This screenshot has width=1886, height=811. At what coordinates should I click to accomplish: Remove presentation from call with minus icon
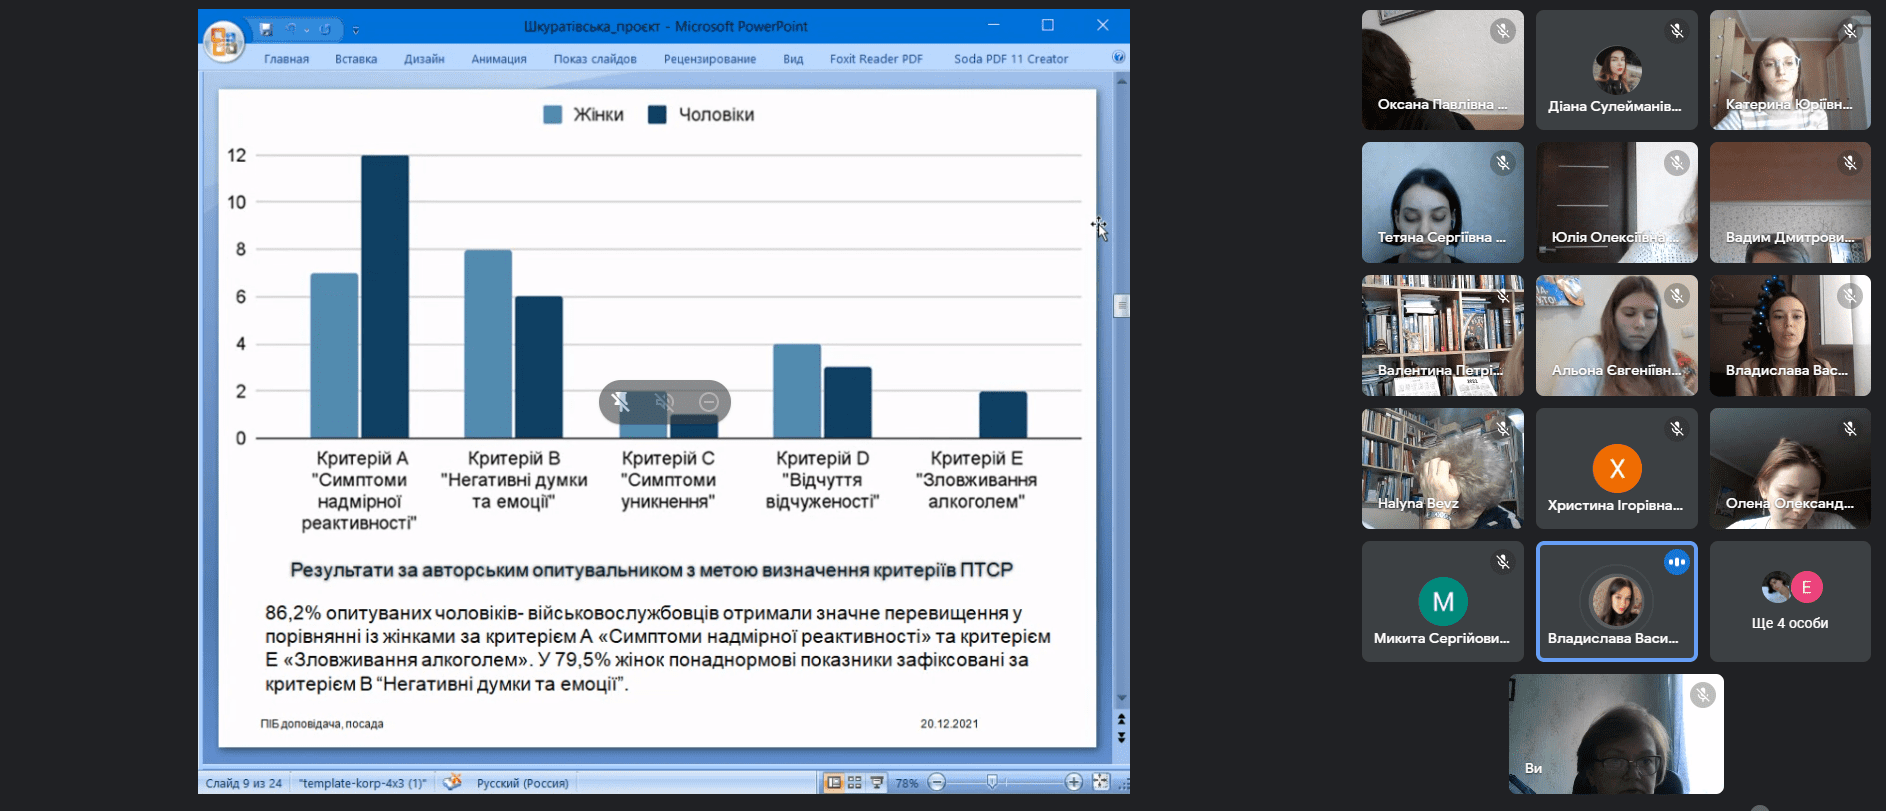tap(709, 402)
